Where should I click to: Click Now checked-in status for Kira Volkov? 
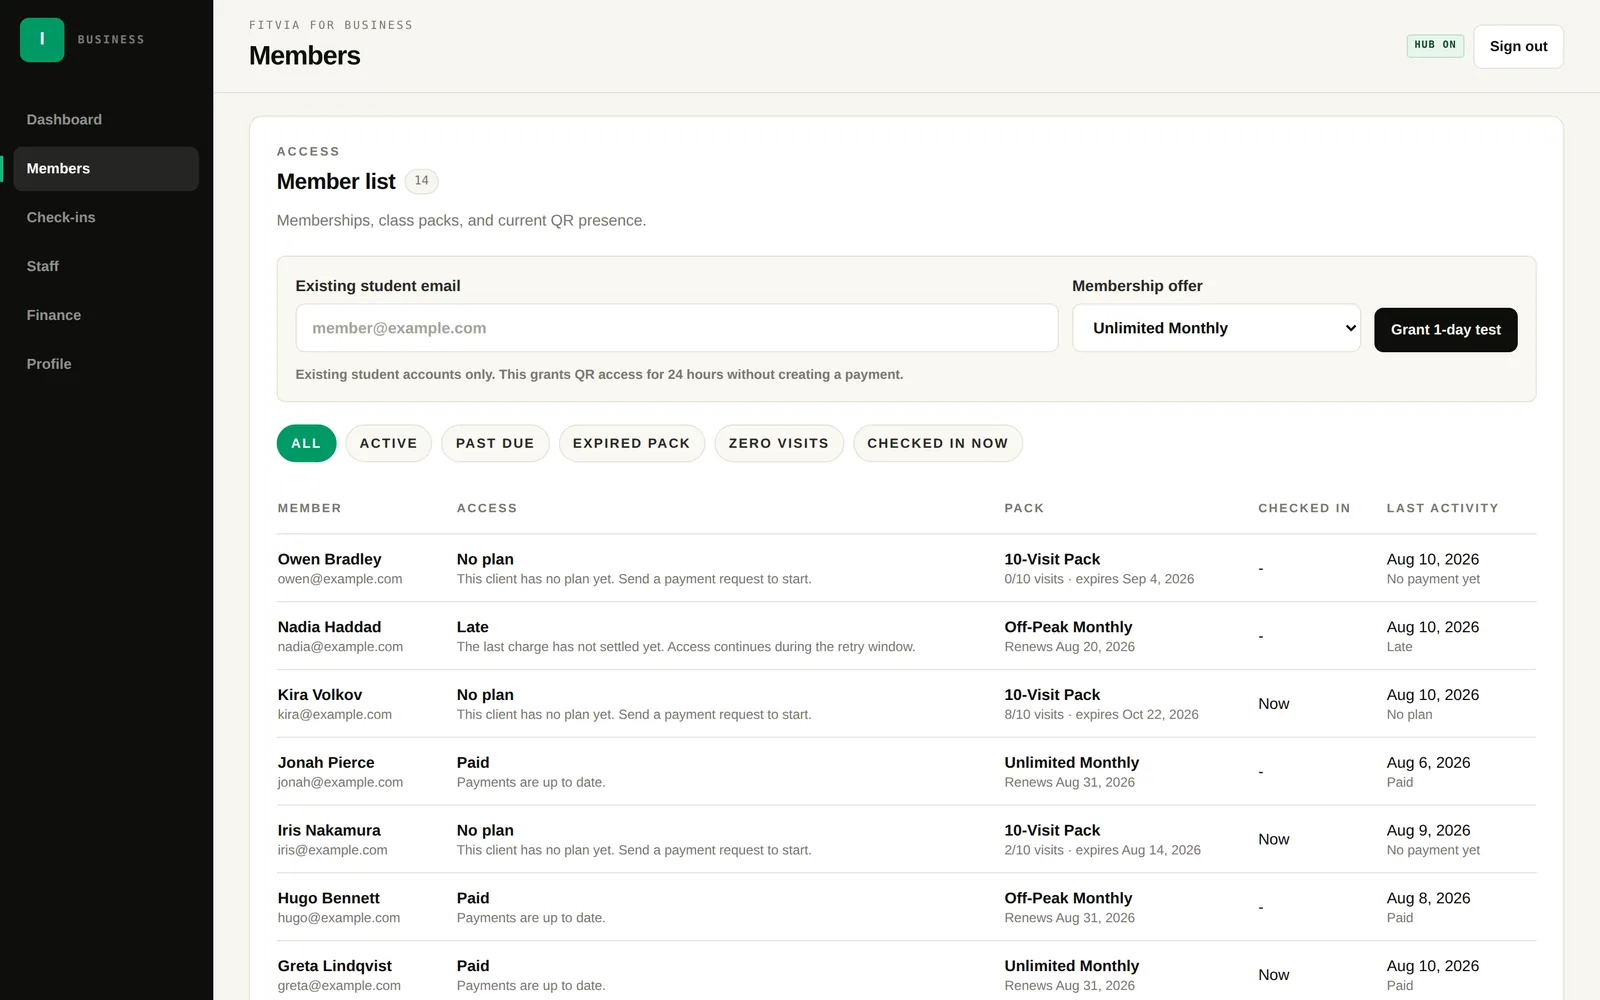click(1274, 704)
